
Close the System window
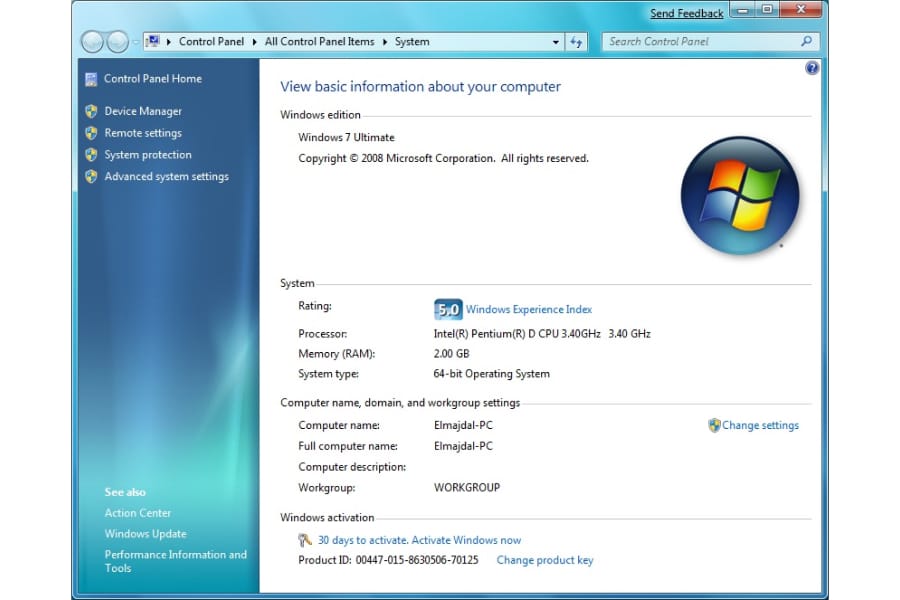[801, 10]
